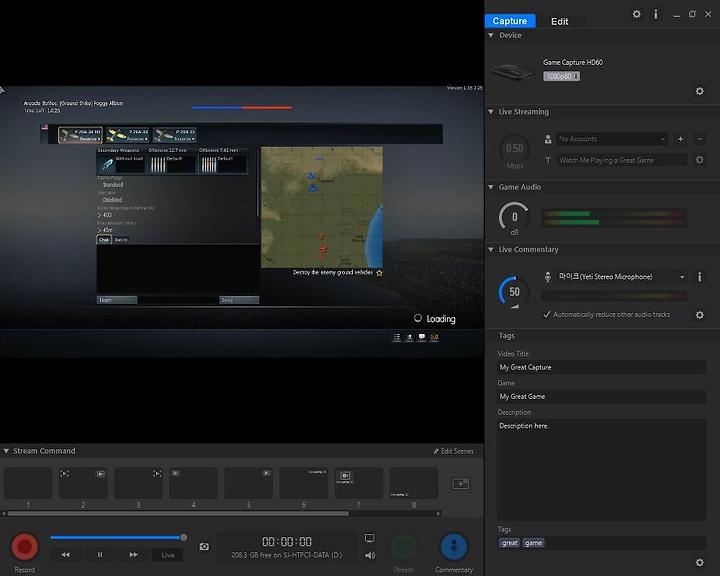The width and height of the screenshot is (720, 576).
Task: Click the streaming bitrate 0.50 Mbps dial
Action: coord(514,149)
